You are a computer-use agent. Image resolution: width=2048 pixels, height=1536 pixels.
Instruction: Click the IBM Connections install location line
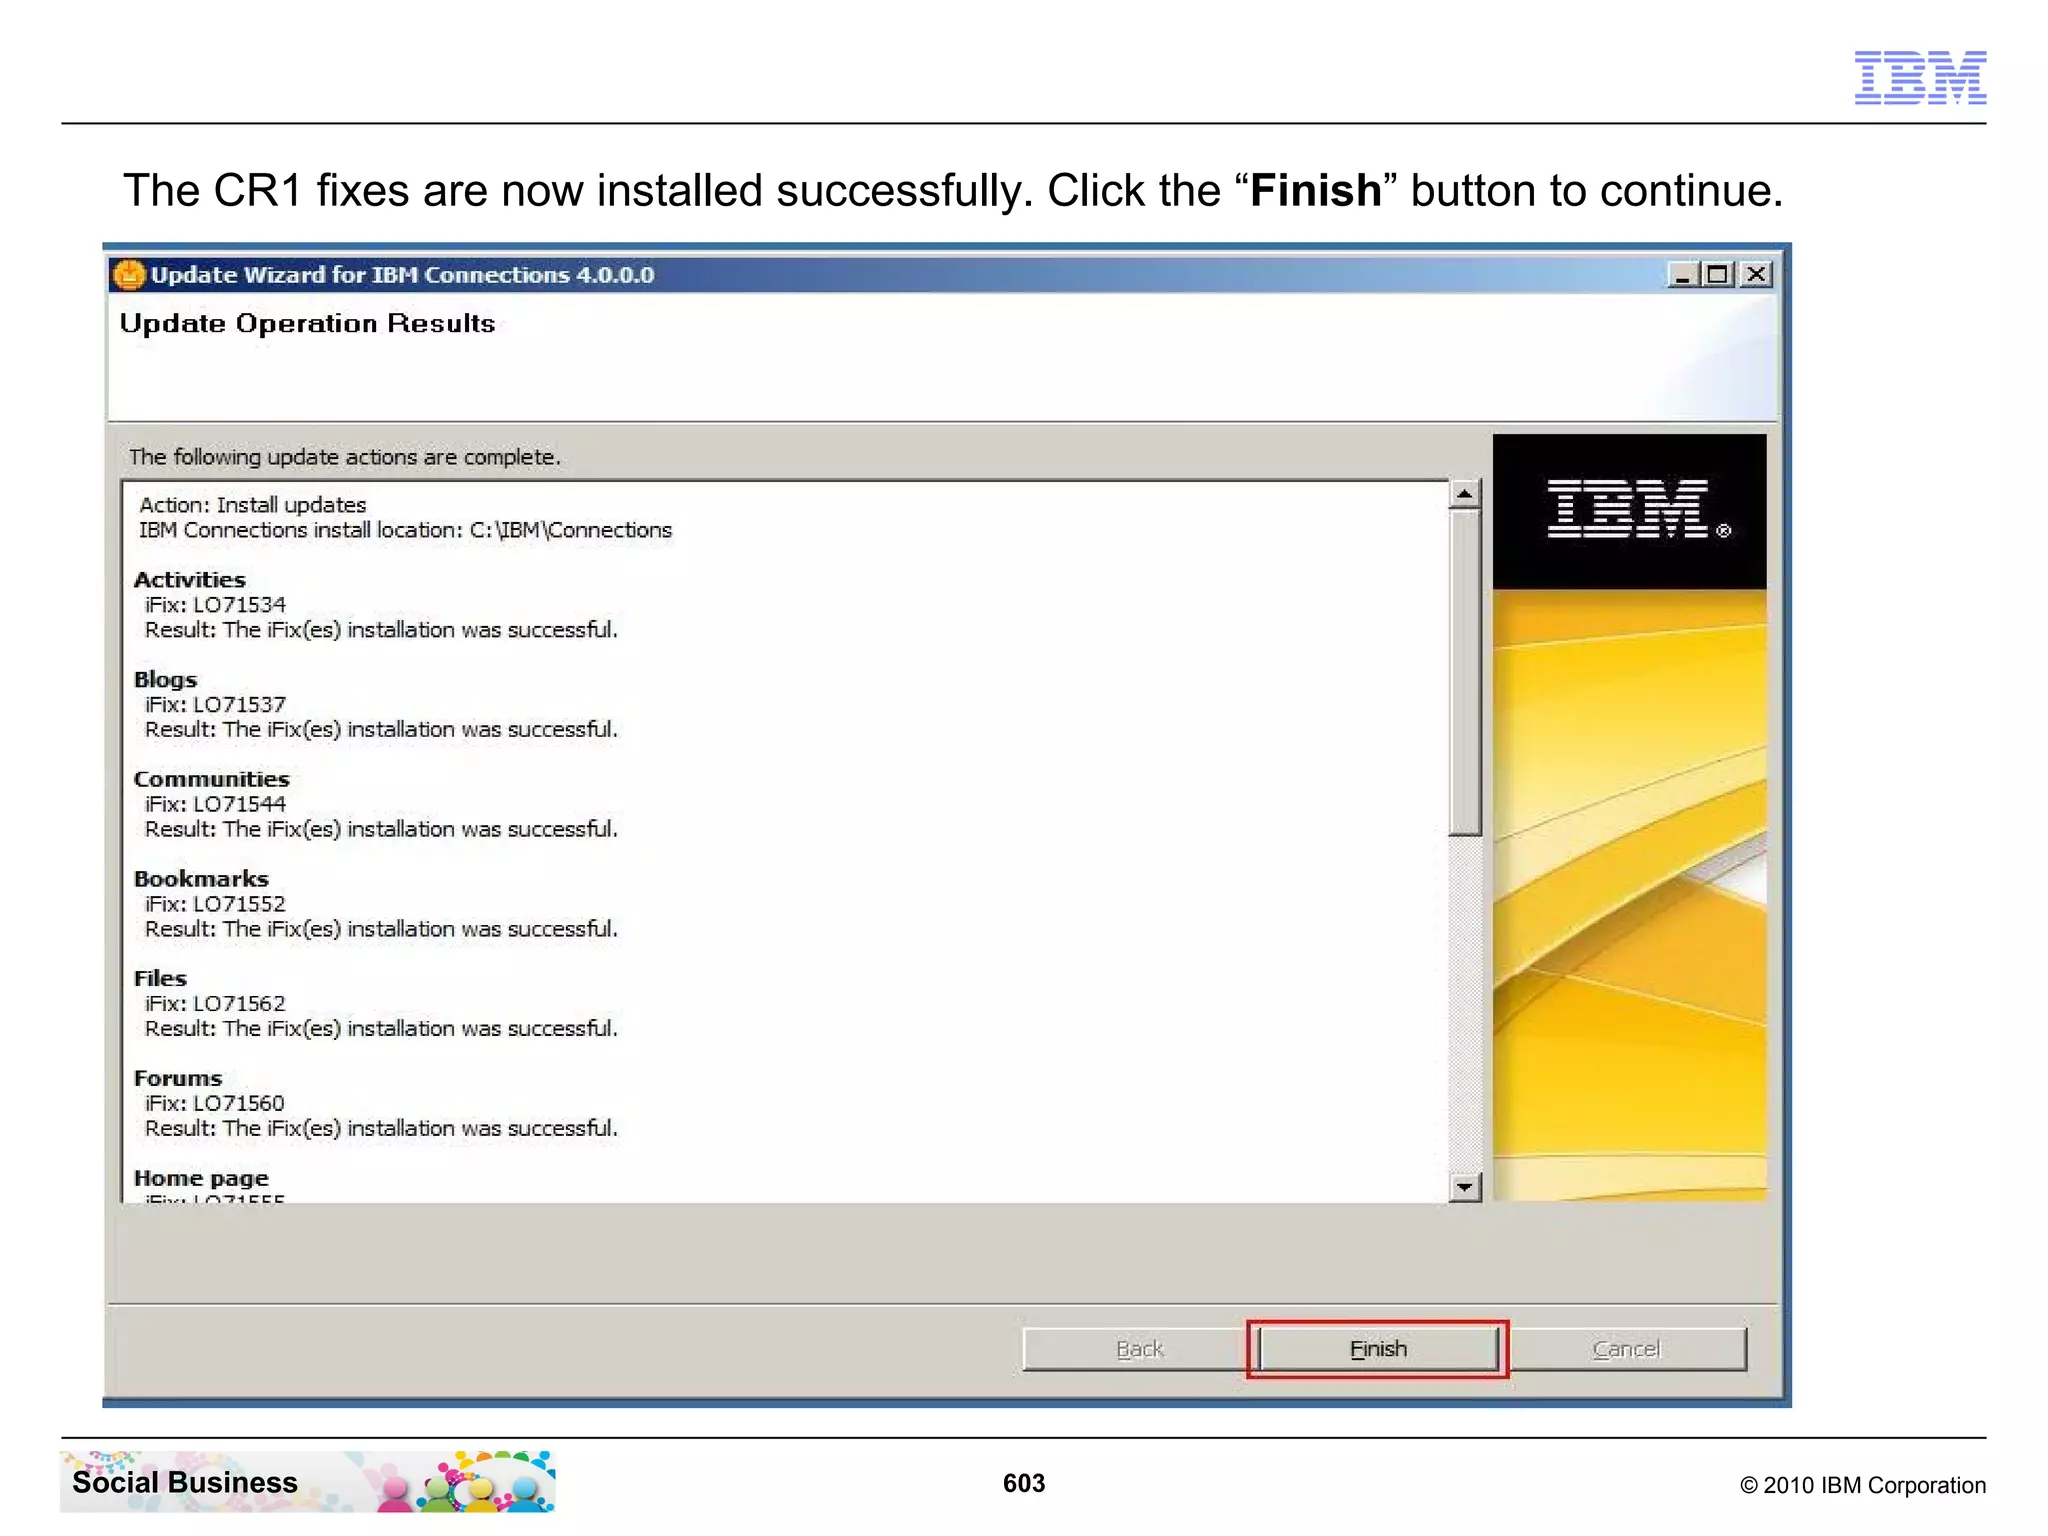405,530
